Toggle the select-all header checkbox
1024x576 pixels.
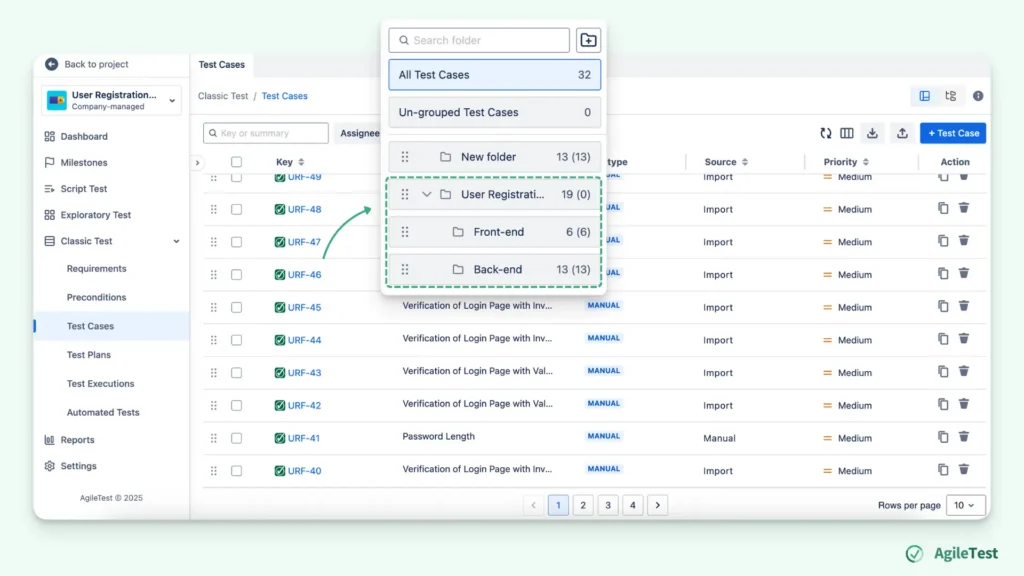click(x=236, y=162)
